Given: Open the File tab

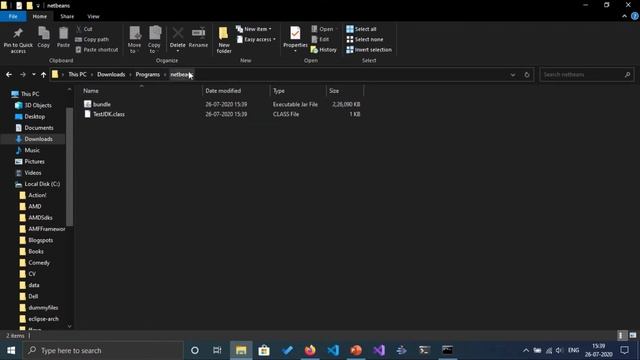Looking at the screenshot, I should pyautogui.click(x=13, y=16).
